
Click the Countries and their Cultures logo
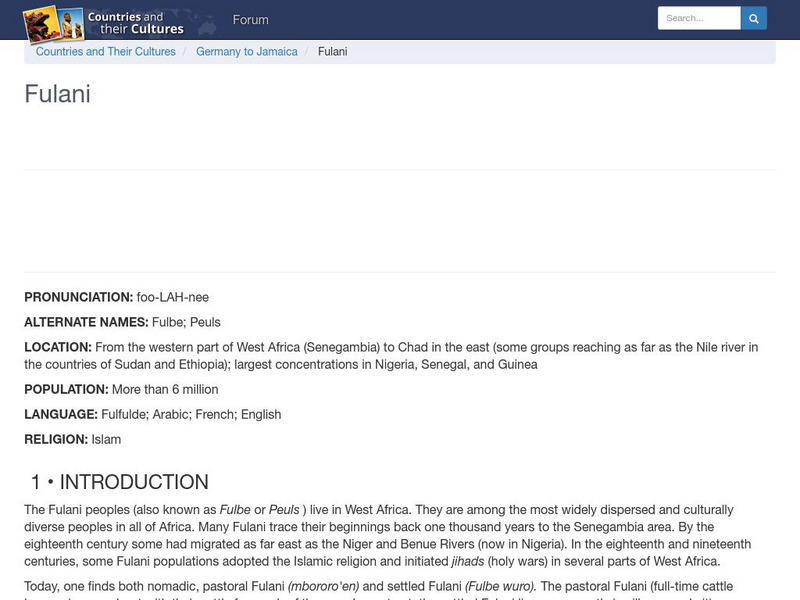(104, 23)
